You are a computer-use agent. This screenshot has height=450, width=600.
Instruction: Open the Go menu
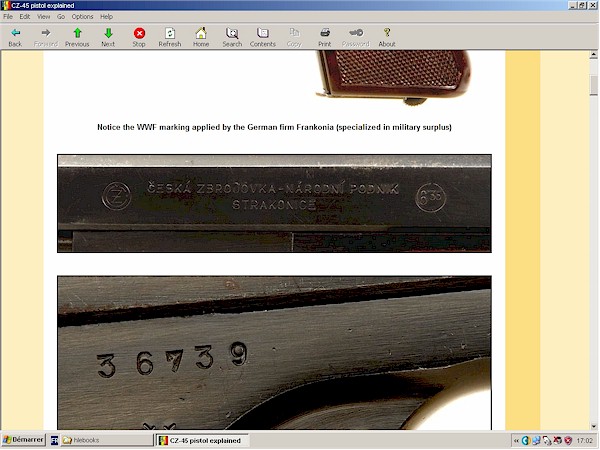pyautogui.click(x=61, y=16)
